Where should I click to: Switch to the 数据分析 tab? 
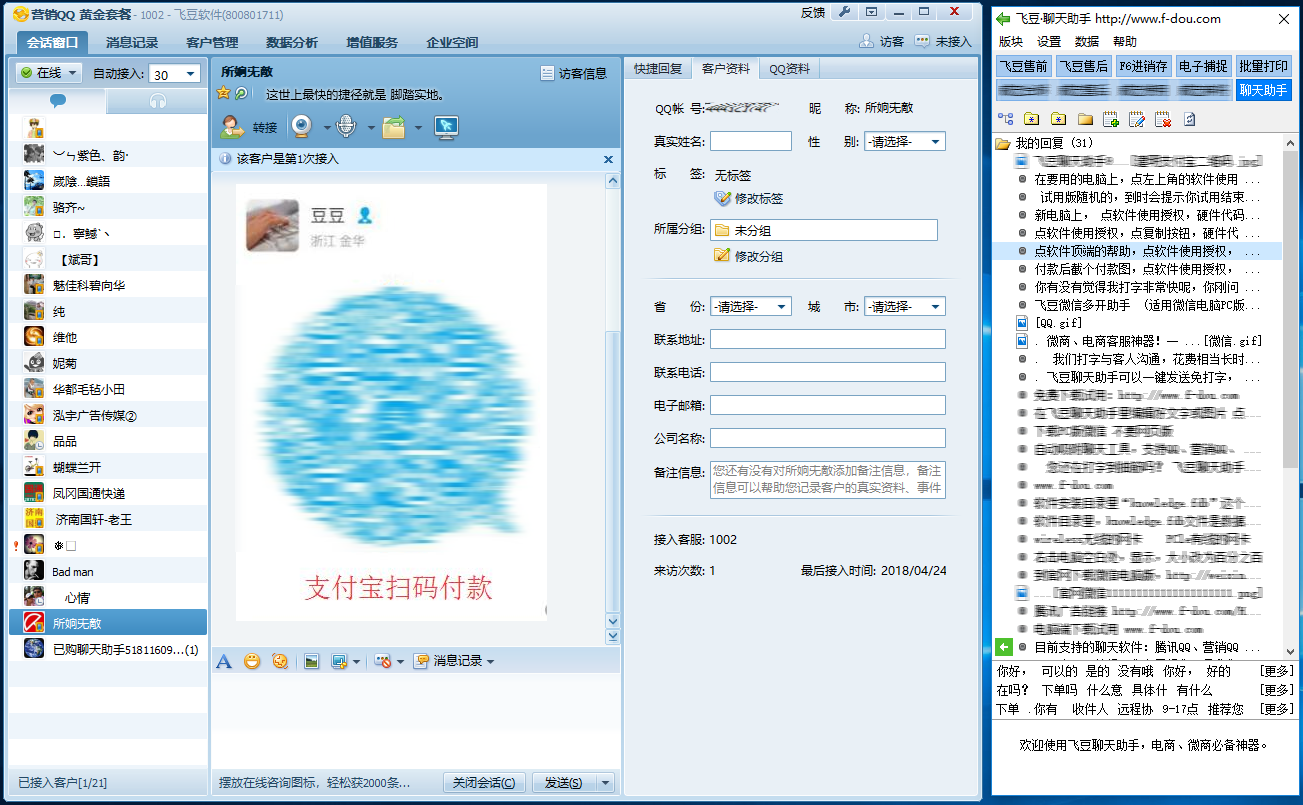(x=292, y=43)
